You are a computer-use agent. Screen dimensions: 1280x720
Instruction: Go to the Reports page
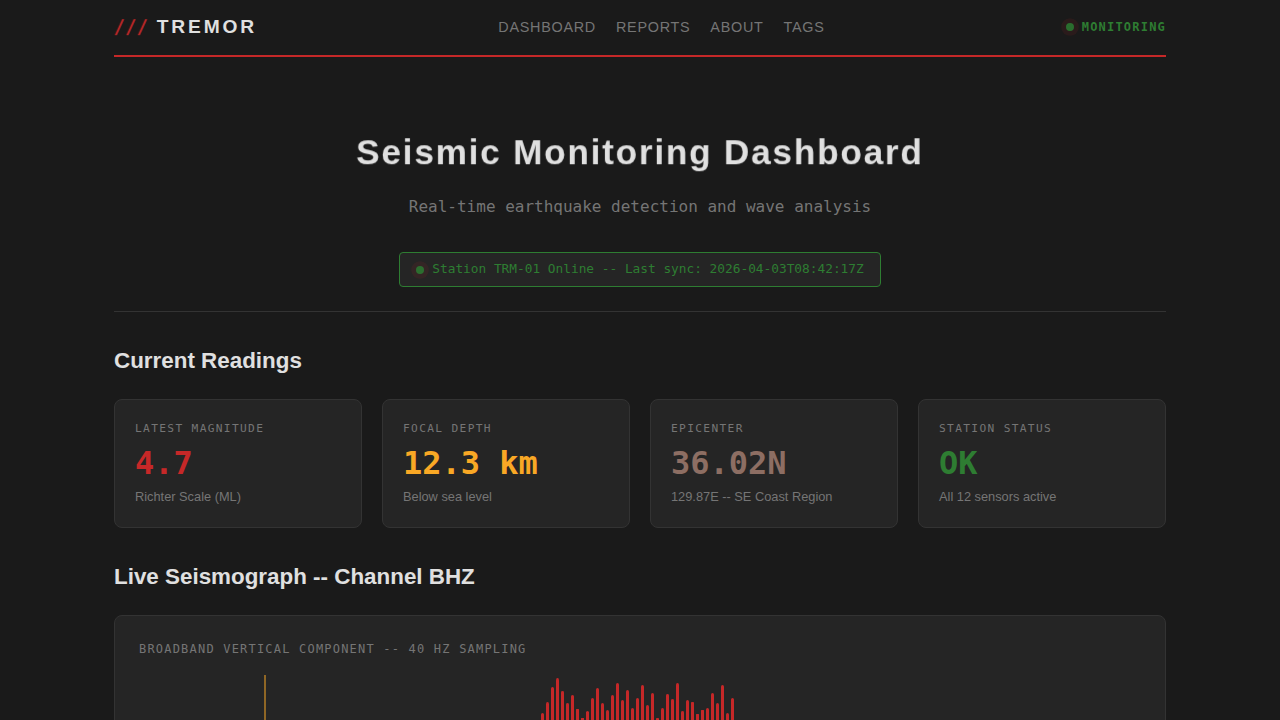tap(652, 27)
